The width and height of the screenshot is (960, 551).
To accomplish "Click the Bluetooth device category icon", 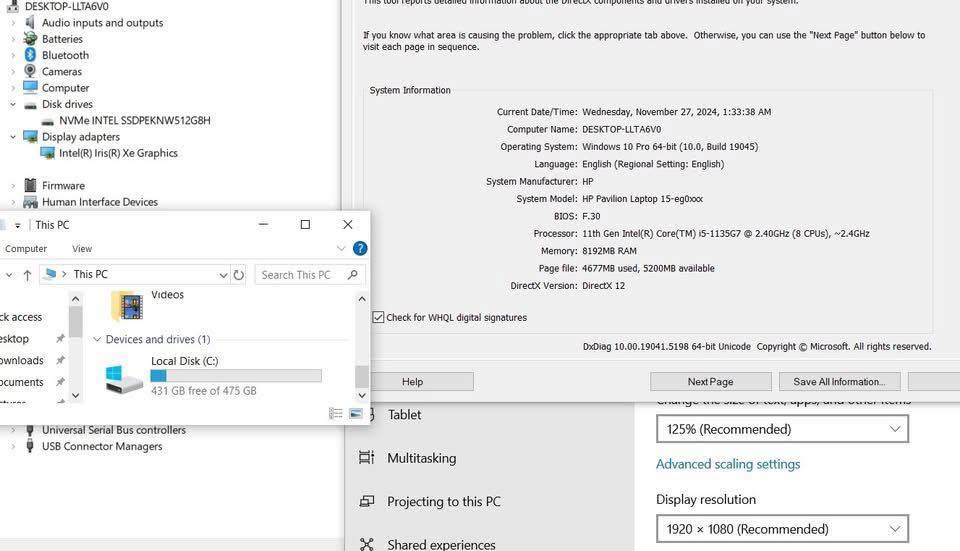I will click(30, 55).
